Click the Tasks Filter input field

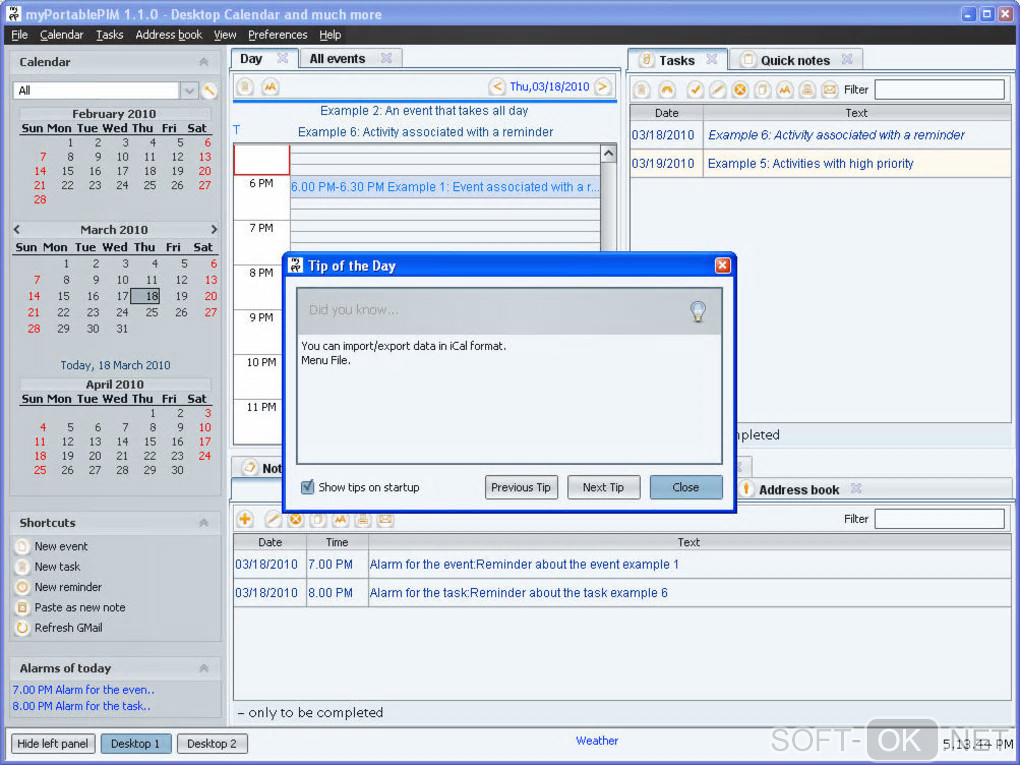point(939,90)
